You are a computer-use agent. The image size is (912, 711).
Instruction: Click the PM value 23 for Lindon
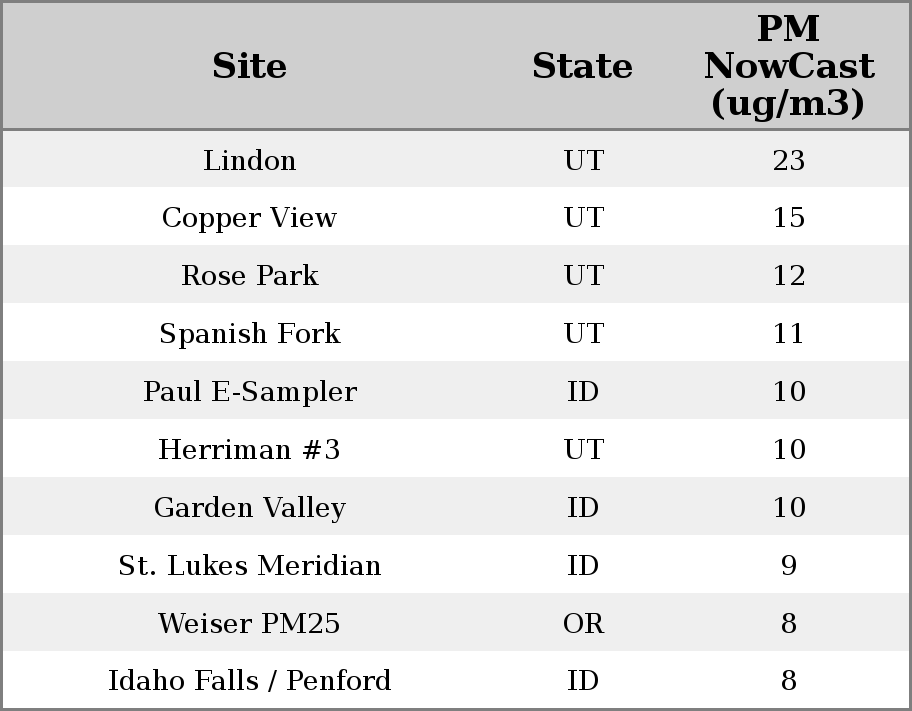point(788,160)
